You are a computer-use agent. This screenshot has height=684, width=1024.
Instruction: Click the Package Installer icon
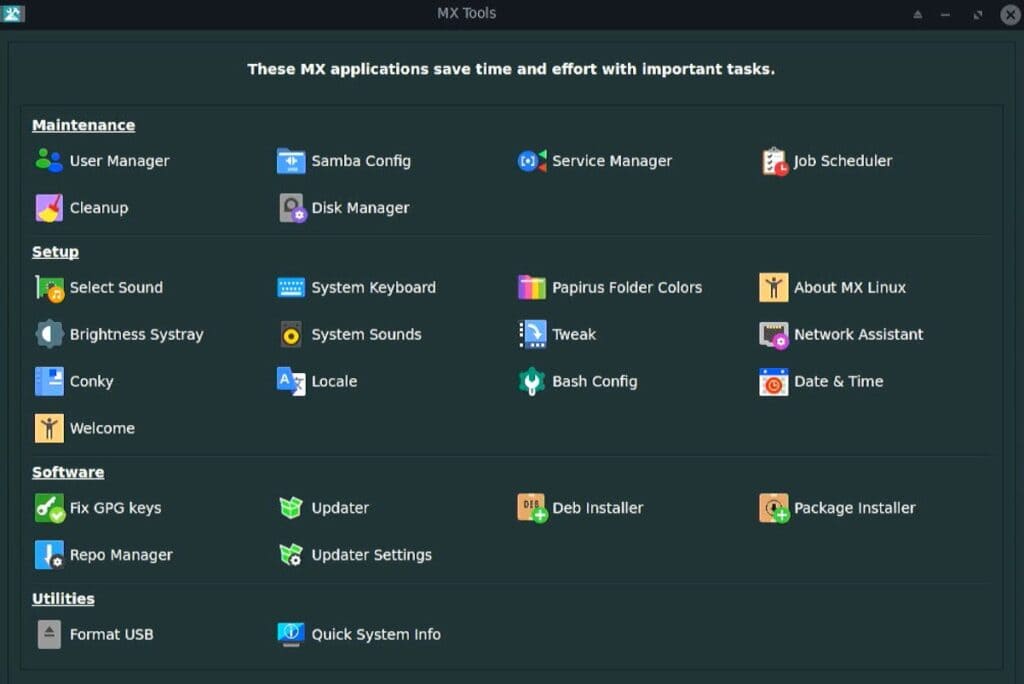click(774, 508)
